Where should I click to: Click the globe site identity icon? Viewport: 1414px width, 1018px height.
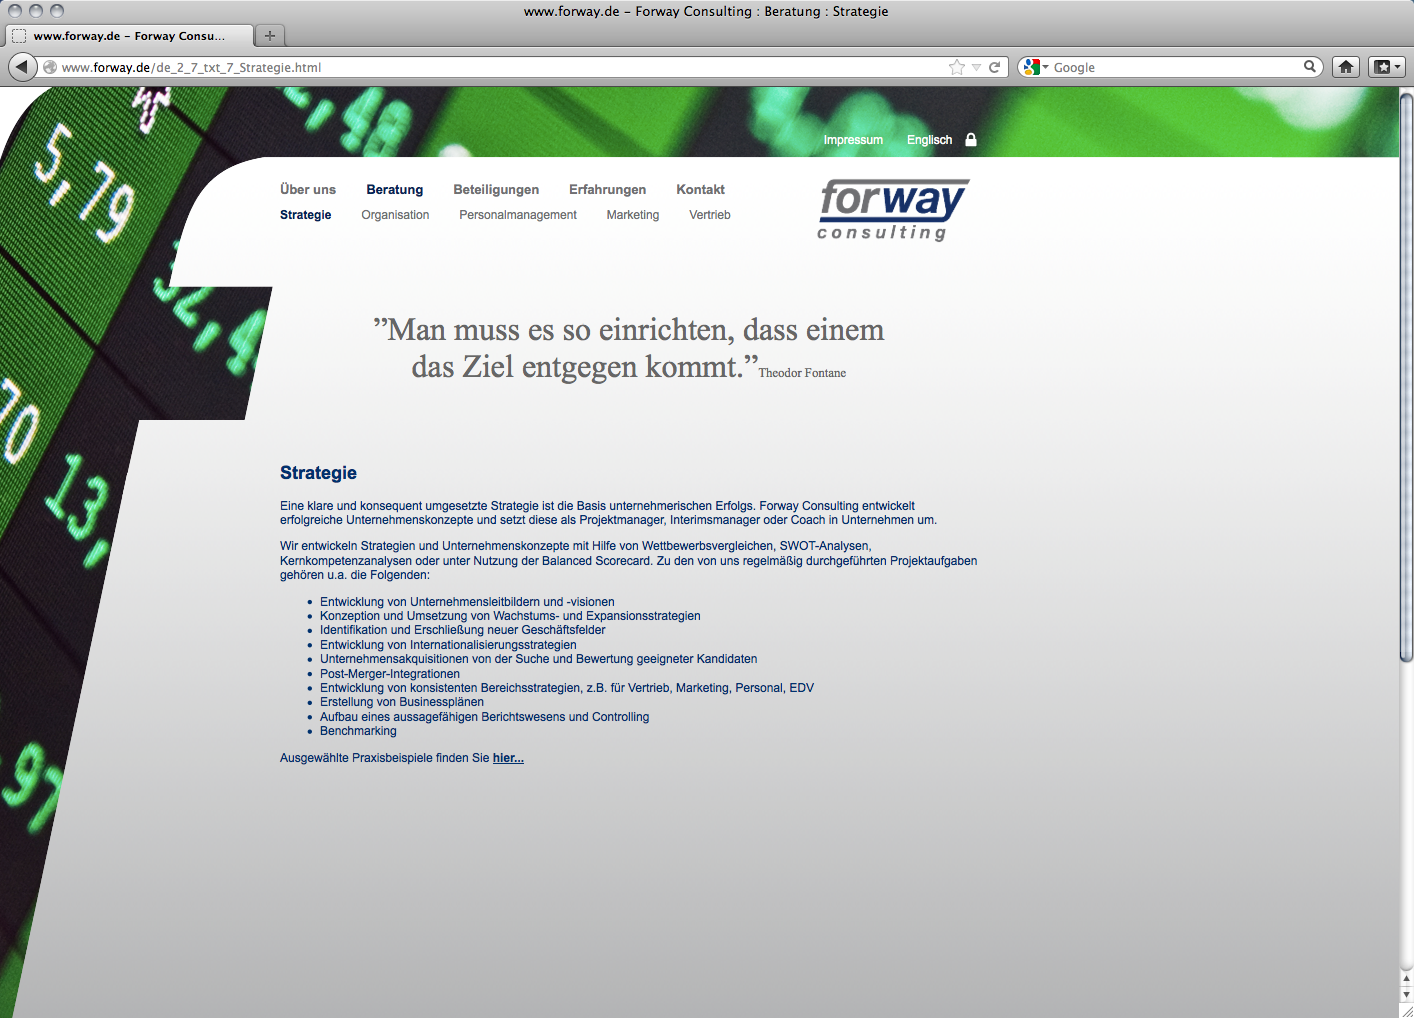(50, 67)
